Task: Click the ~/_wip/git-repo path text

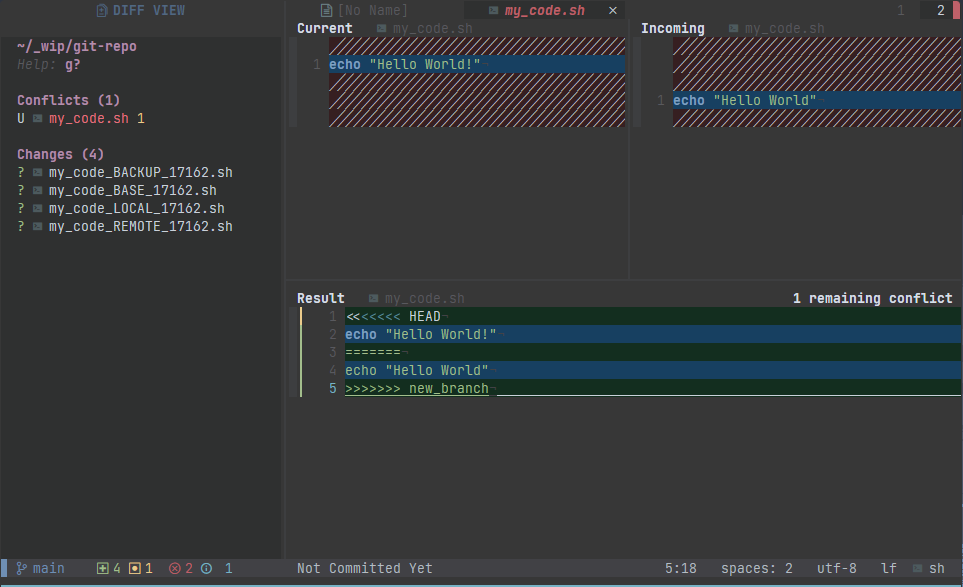Action: pyautogui.click(x=77, y=46)
